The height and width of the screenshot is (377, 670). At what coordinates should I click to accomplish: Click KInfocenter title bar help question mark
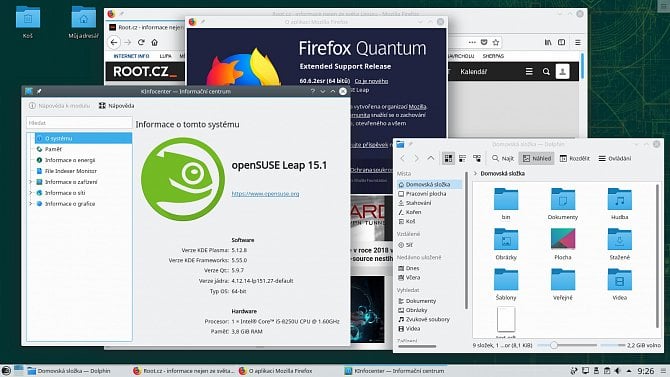(312, 91)
